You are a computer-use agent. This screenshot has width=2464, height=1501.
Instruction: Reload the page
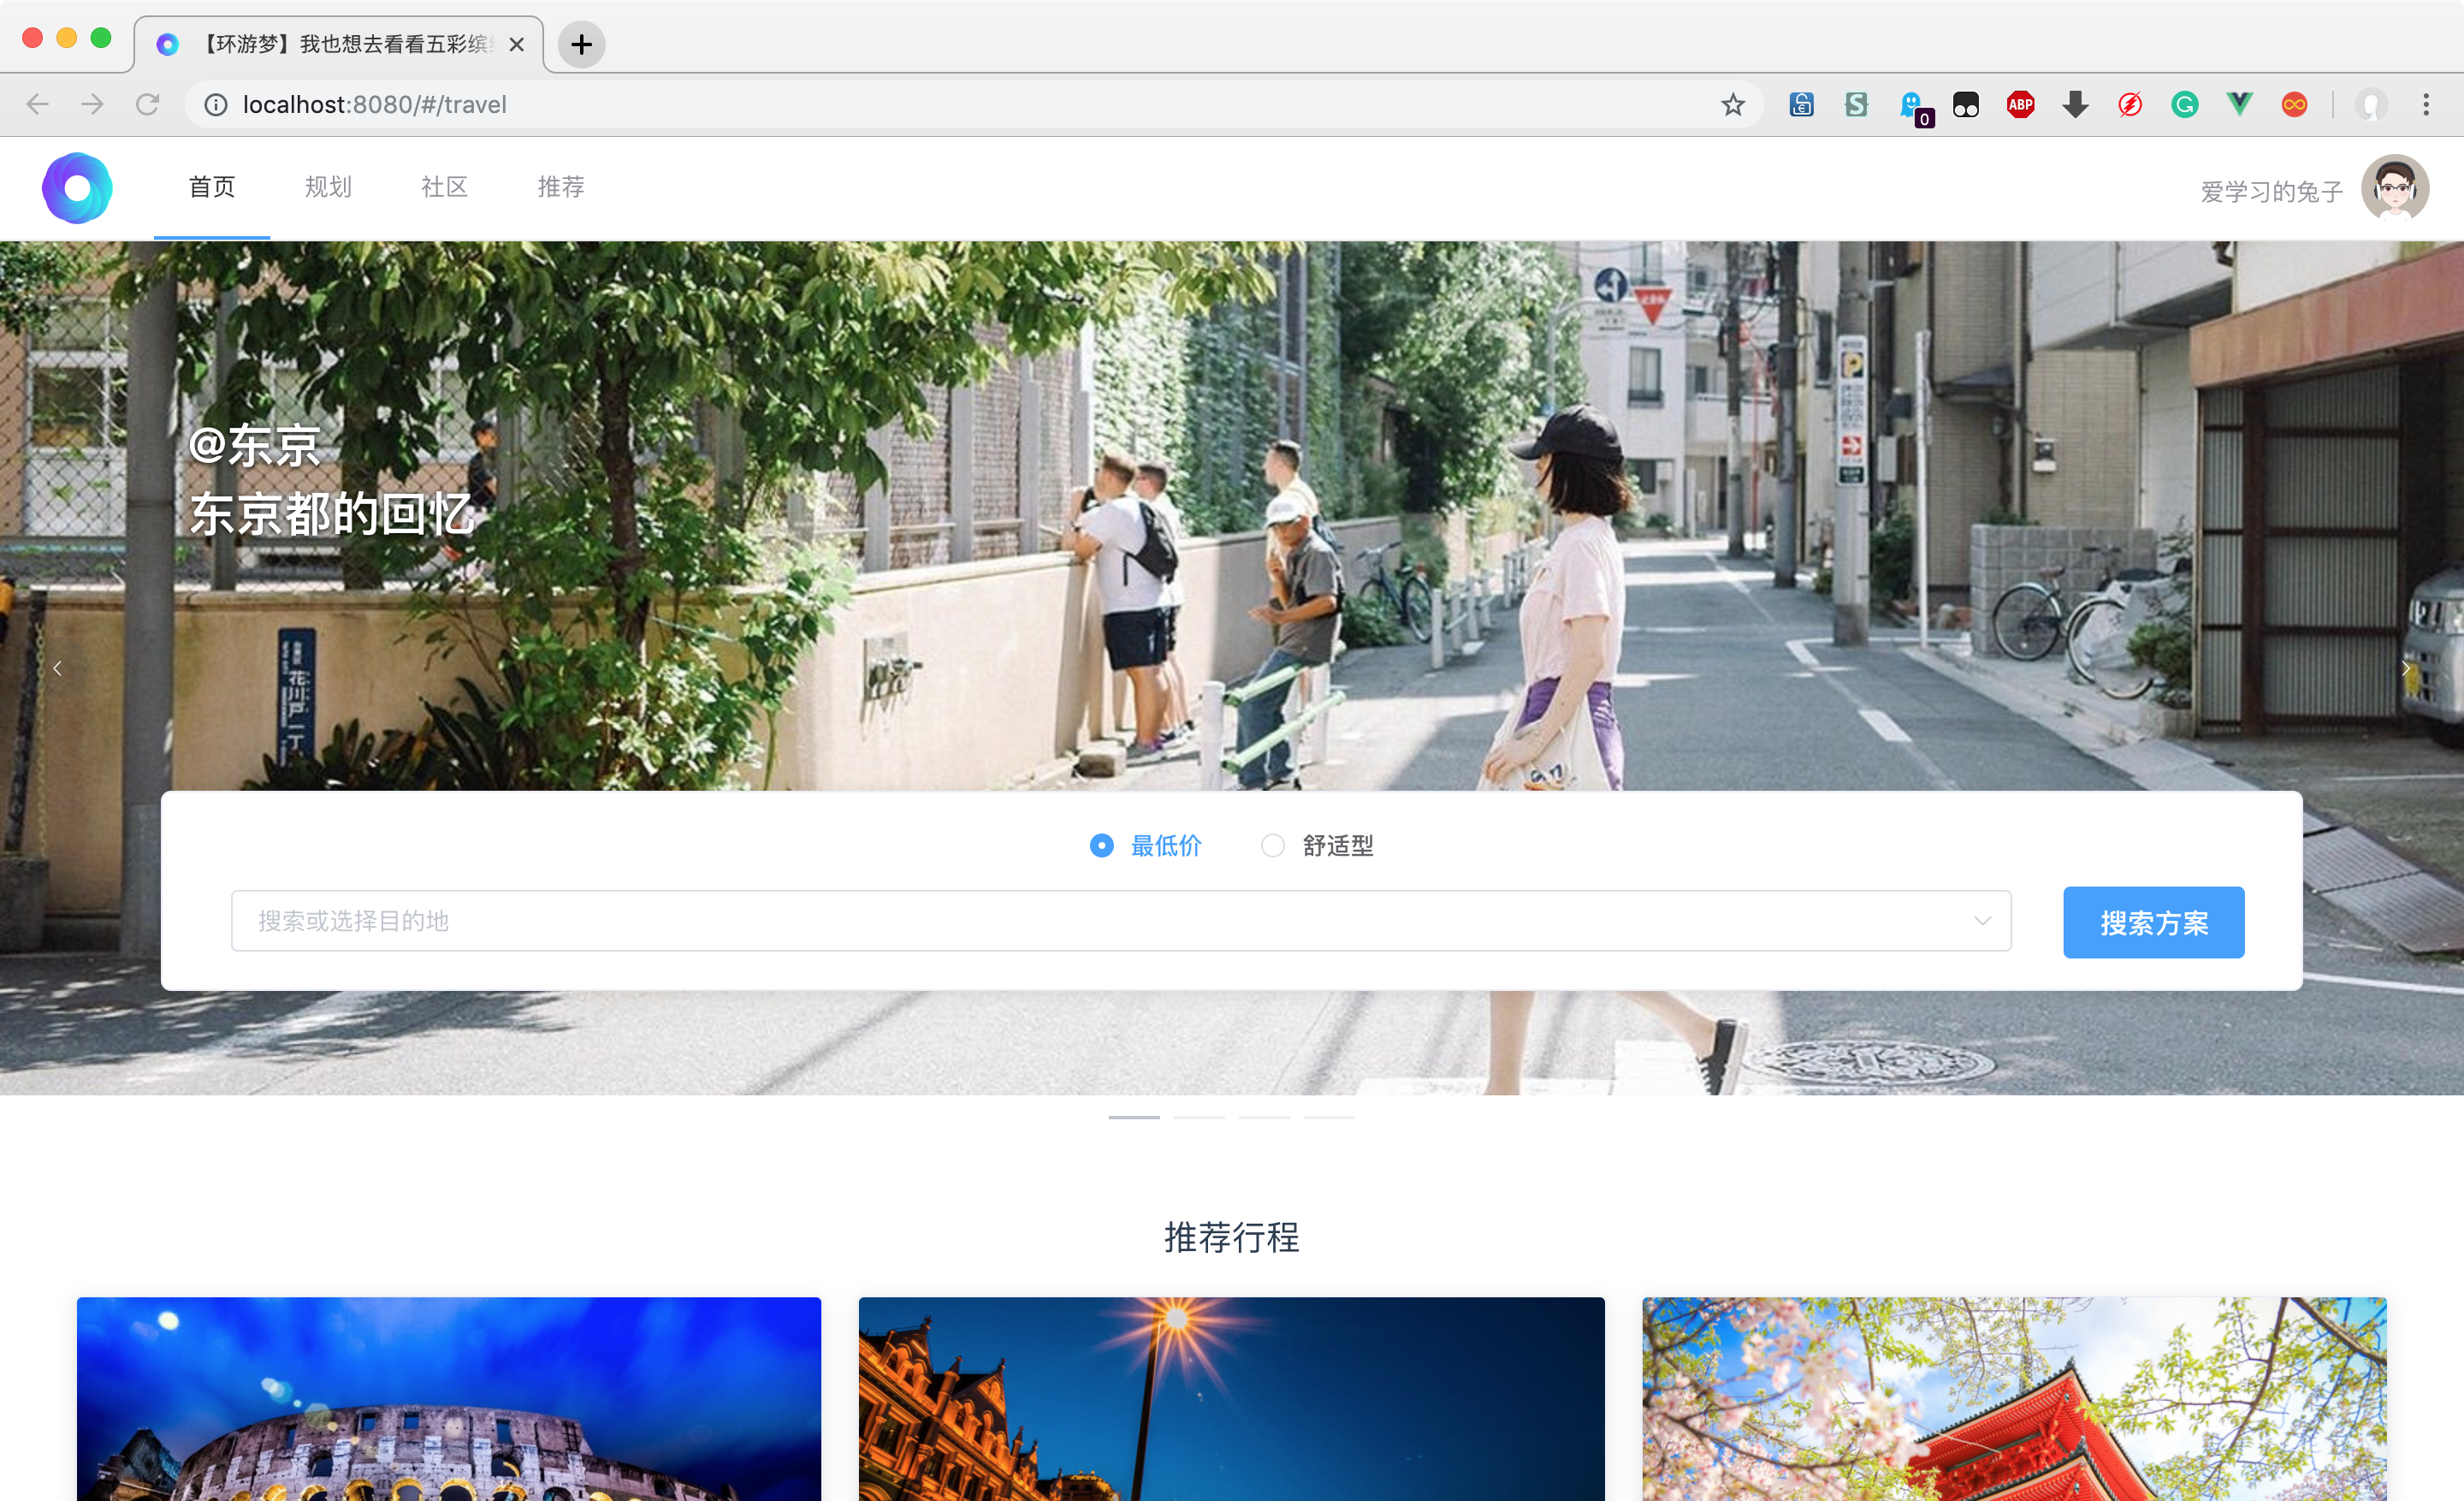148,105
